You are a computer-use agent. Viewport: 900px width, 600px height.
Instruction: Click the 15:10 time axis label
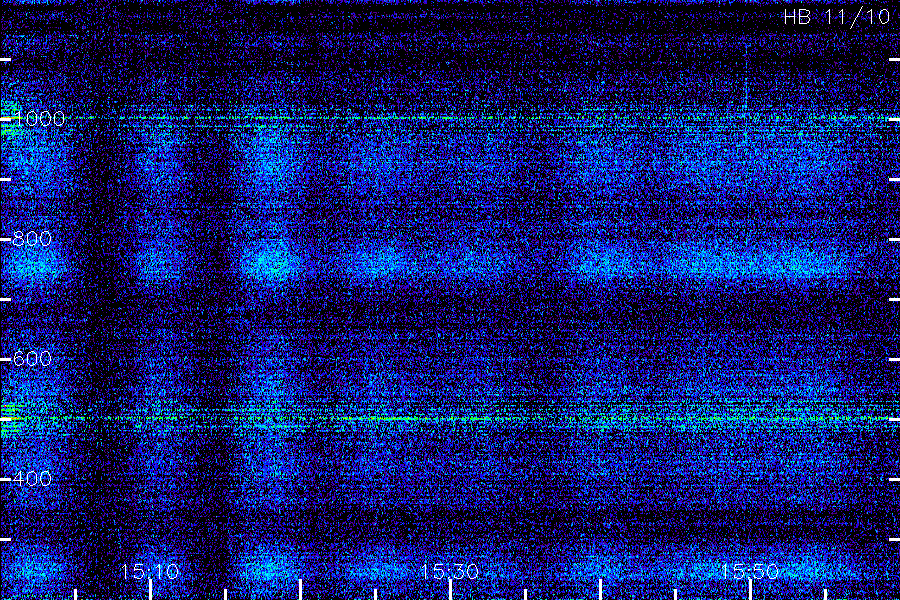[150, 571]
